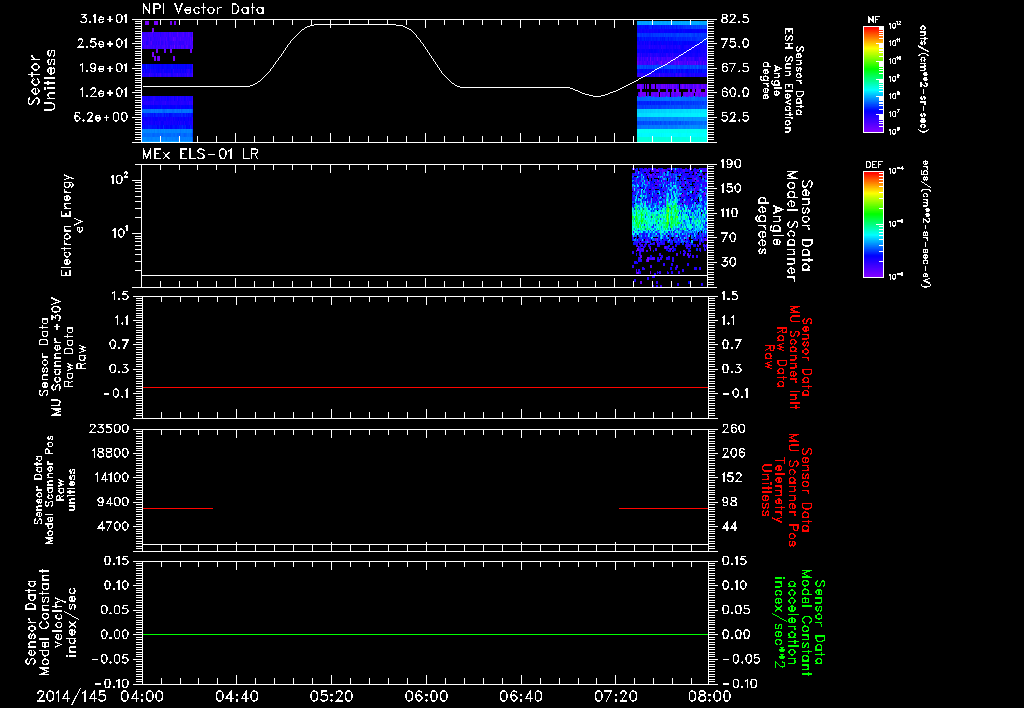Click the red MU Scanner +30V flat line
Screen dimensions: 1024x708
pyautogui.click(x=425, y=387)
